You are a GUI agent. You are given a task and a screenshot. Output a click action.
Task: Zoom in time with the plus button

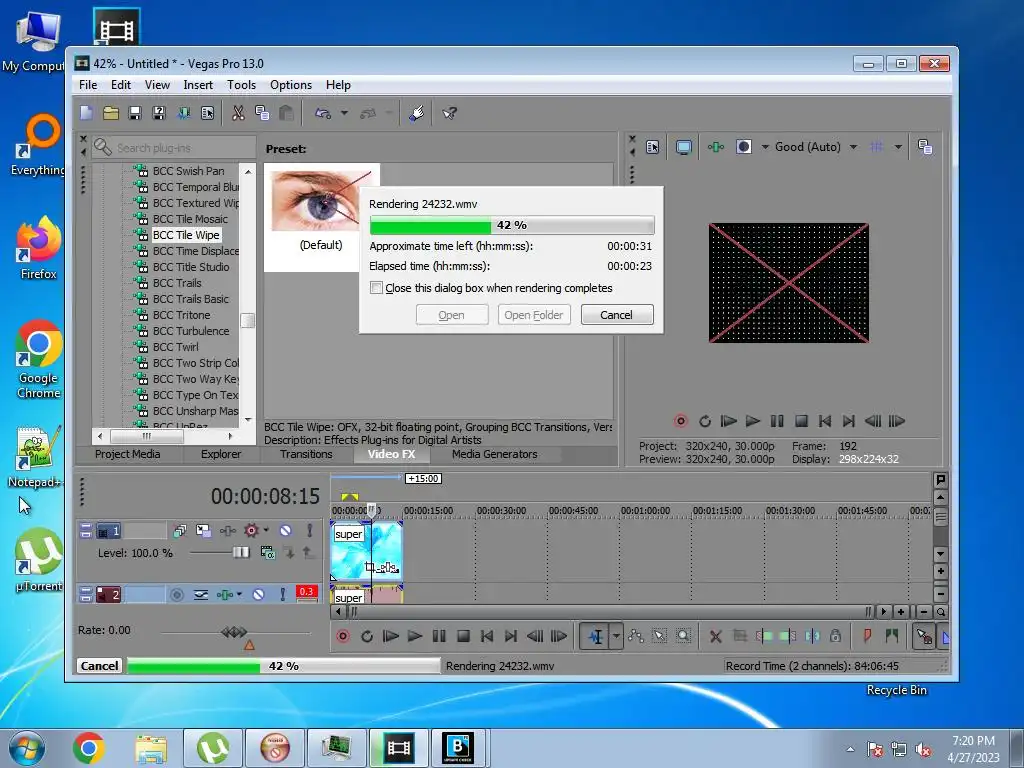(x=901, y=612)
